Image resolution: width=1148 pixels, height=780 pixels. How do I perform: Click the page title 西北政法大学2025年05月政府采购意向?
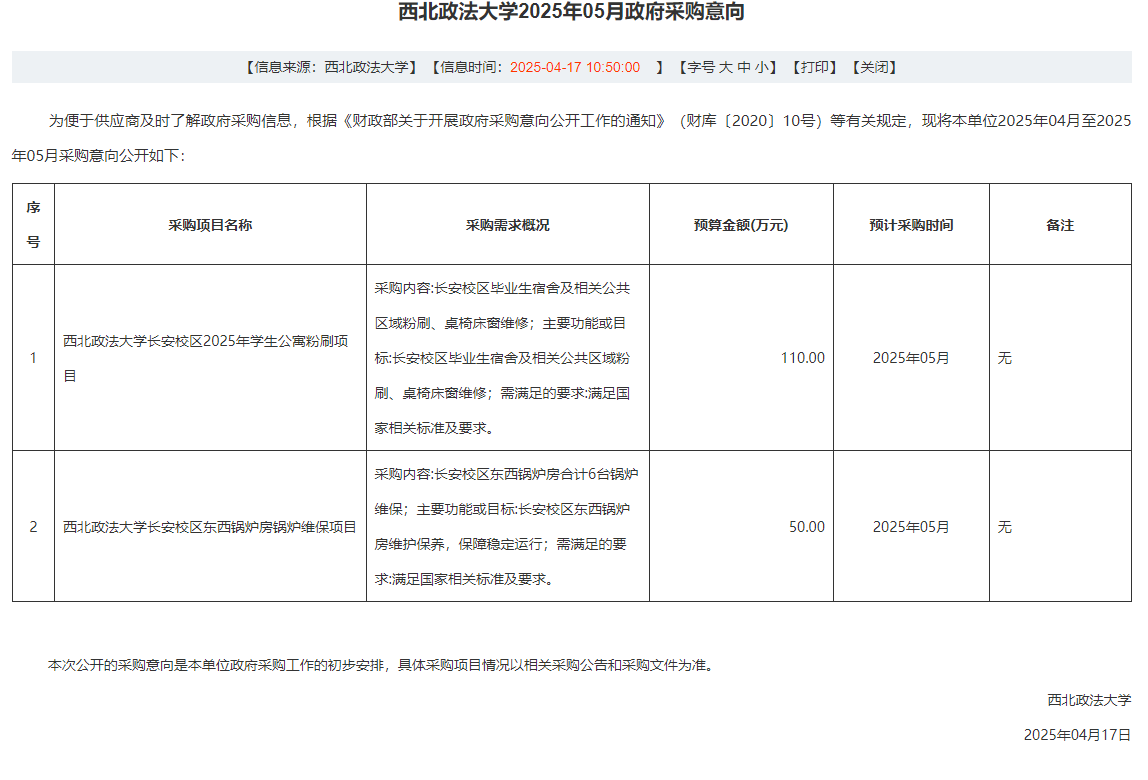(x=571, y=12)
